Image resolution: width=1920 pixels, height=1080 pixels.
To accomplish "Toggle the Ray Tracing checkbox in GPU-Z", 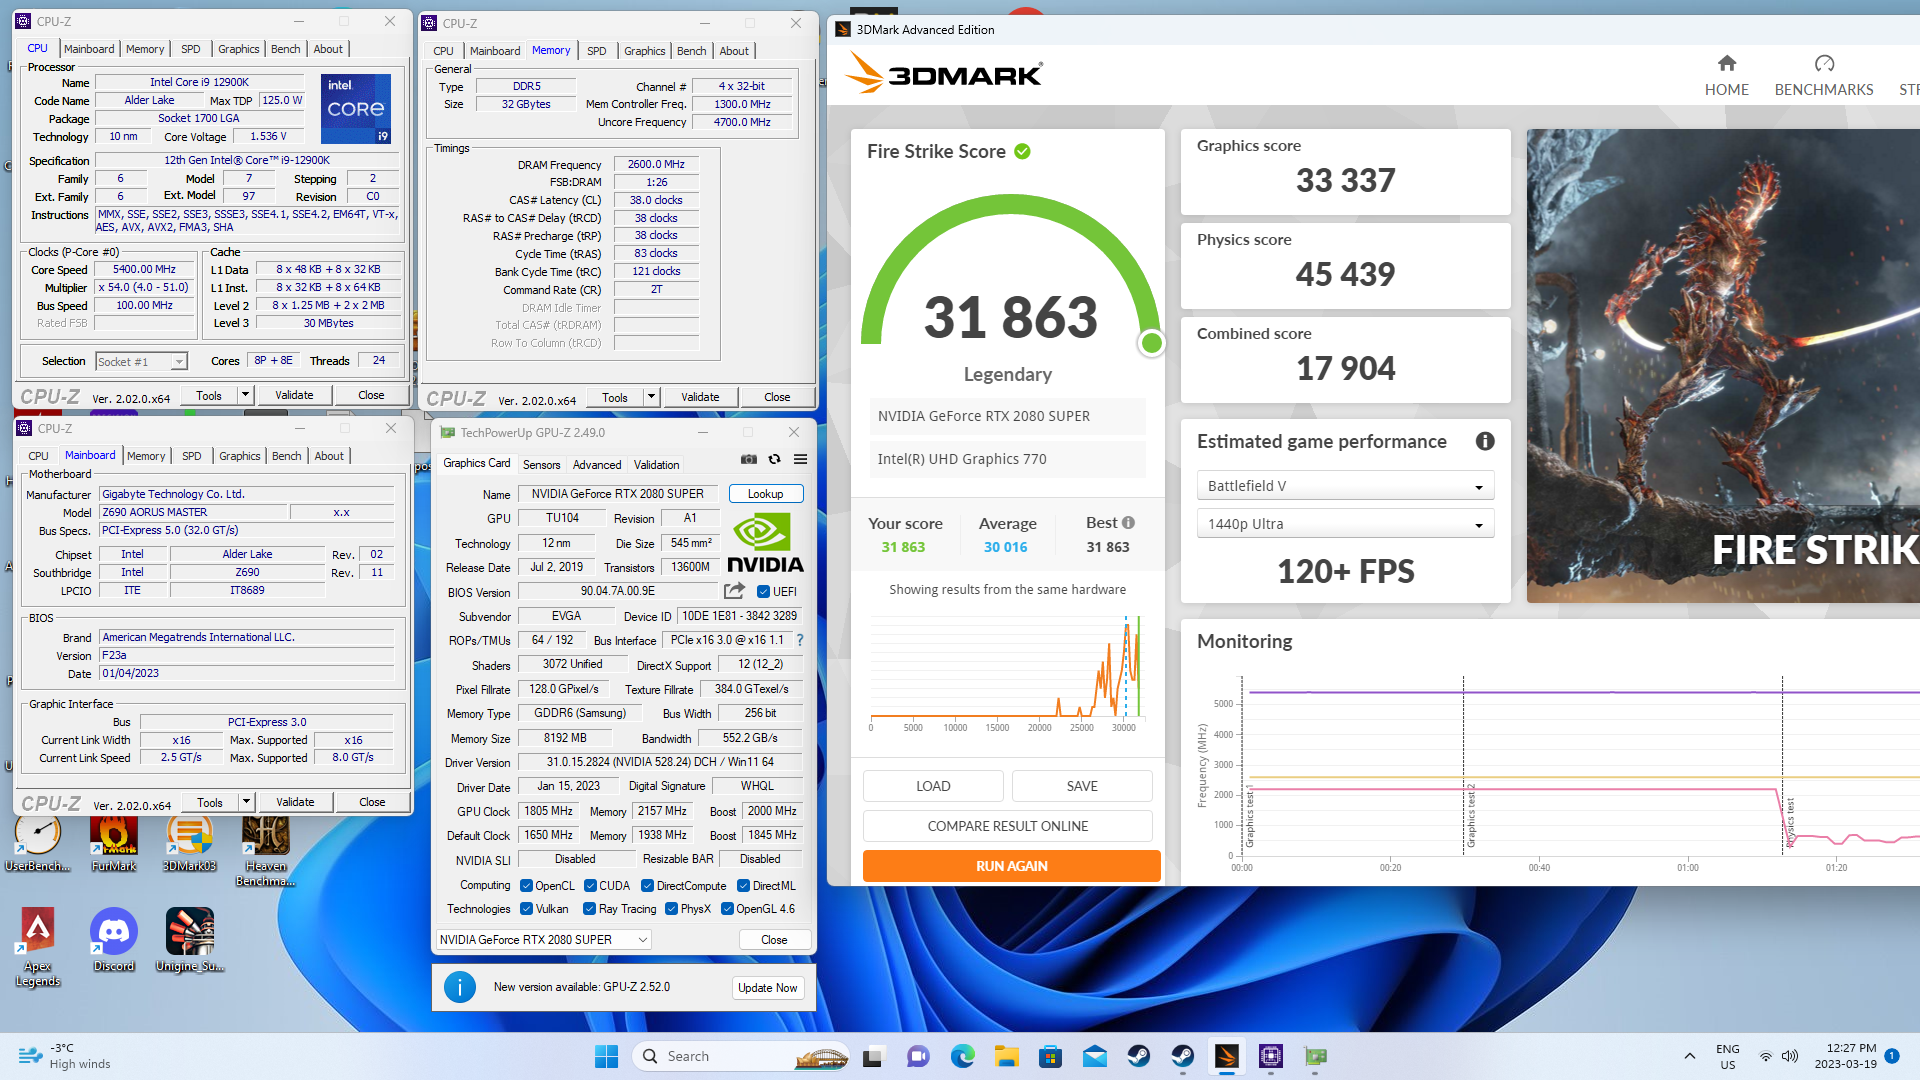I will click(589, 908).
